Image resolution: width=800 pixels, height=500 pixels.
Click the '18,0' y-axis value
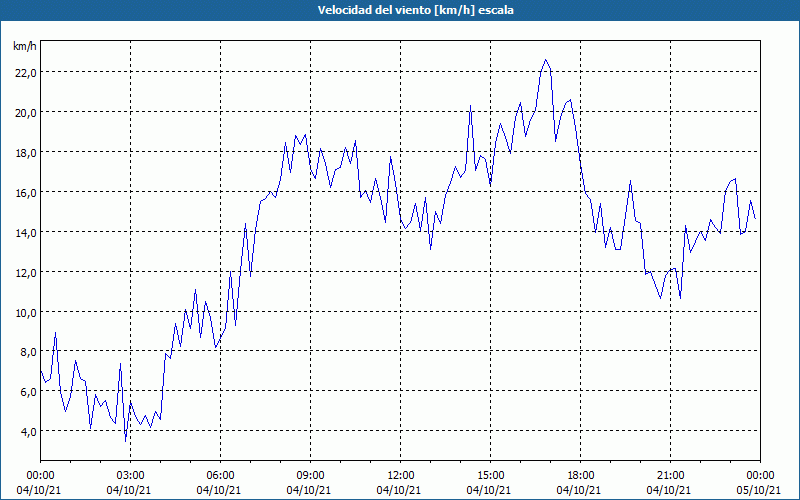(26, 153)
